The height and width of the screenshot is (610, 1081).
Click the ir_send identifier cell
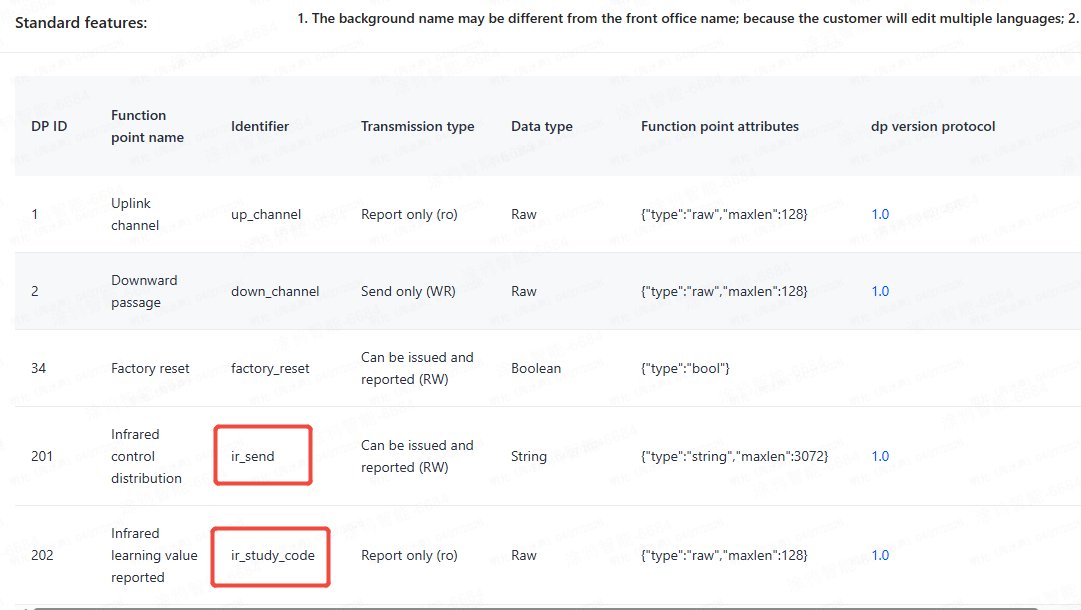pyautogui.click(x=252, y=456)
